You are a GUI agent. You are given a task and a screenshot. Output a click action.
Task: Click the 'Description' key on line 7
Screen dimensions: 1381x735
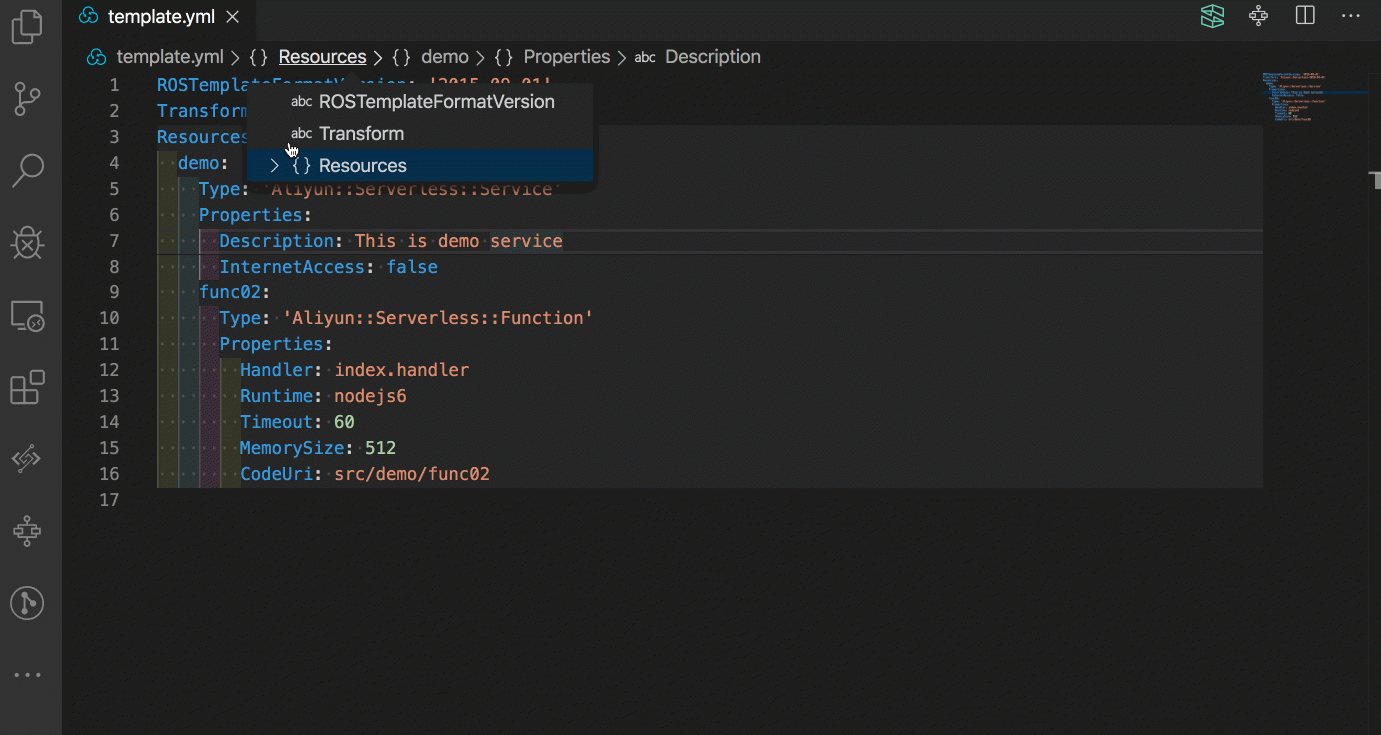pos(277,241)
